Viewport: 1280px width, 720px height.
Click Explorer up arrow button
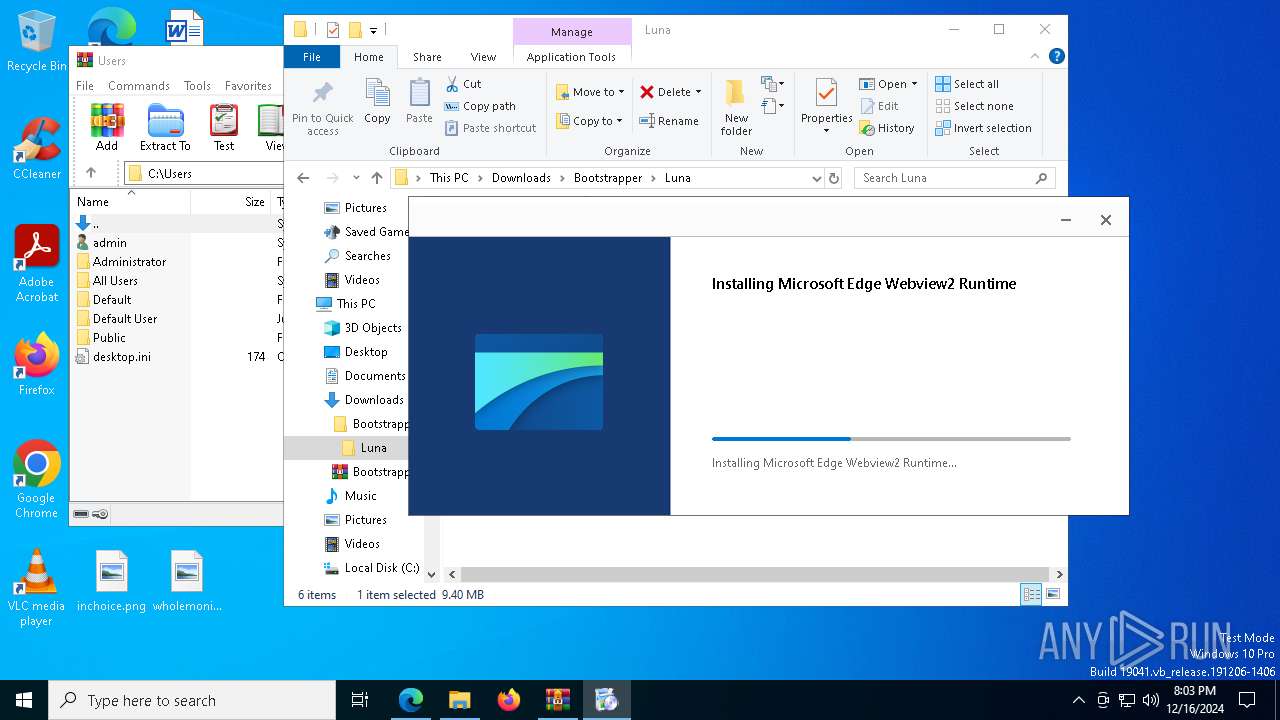pyautogui.click(x=376, y=178)
